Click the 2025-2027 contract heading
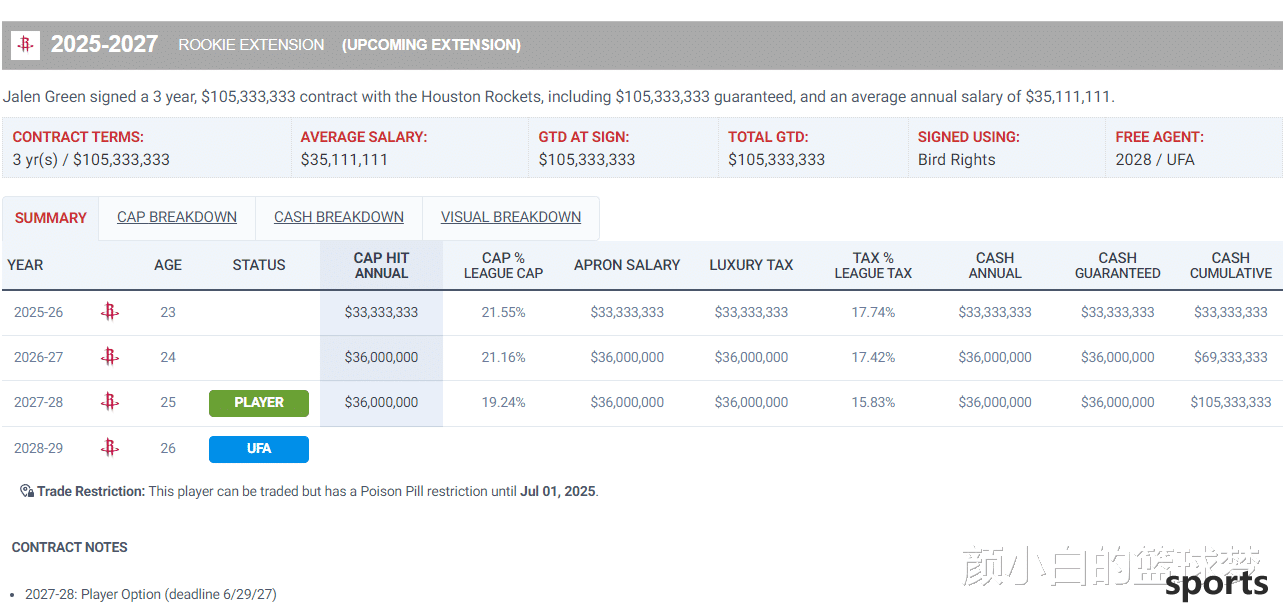Screen dimensions: 1283x615 (104, 45)
